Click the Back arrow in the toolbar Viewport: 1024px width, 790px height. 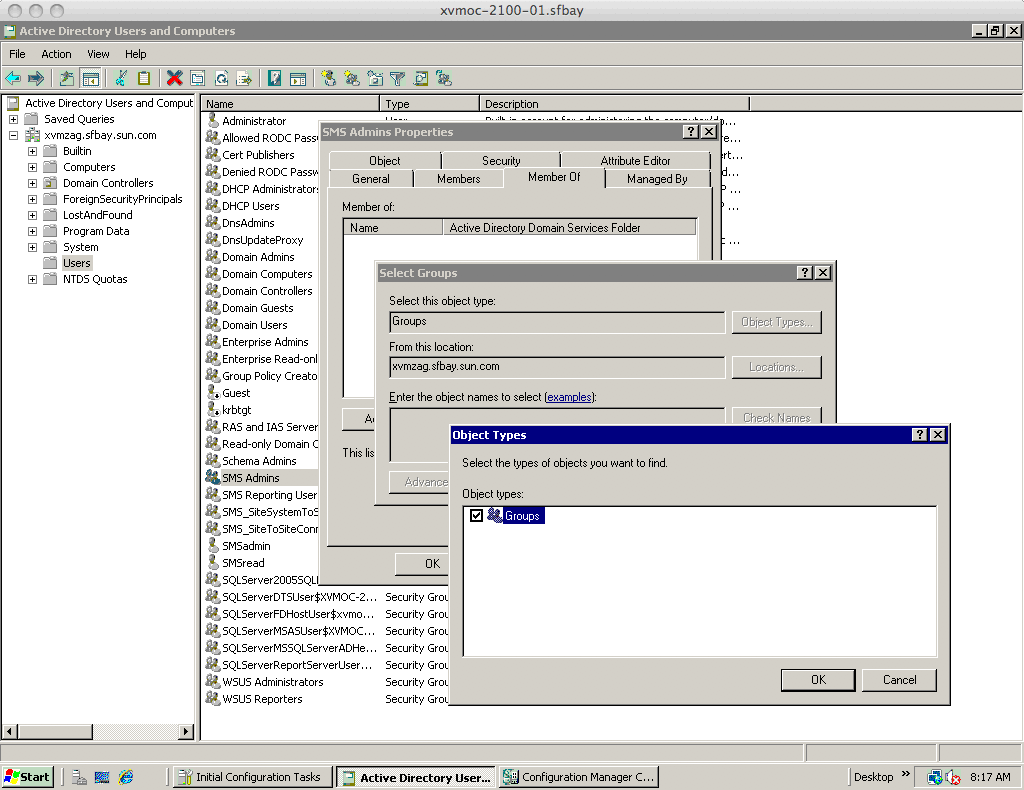tap(13, 78)
